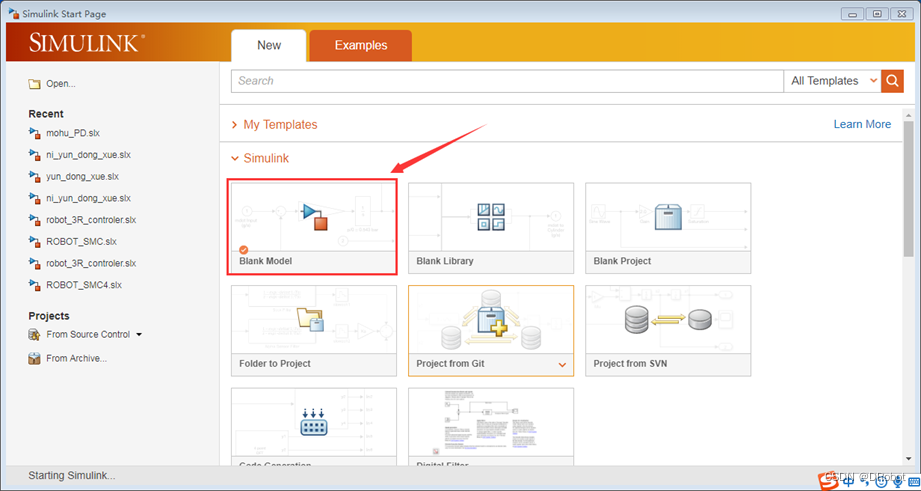Click the Project from SVN label
This screenshot has height=491, width=921.
[x=630, y=364]
